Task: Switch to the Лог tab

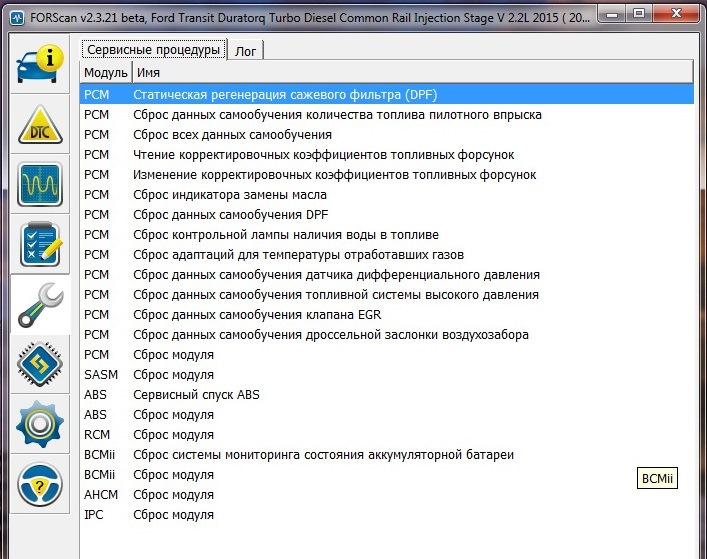Action: 246,50
